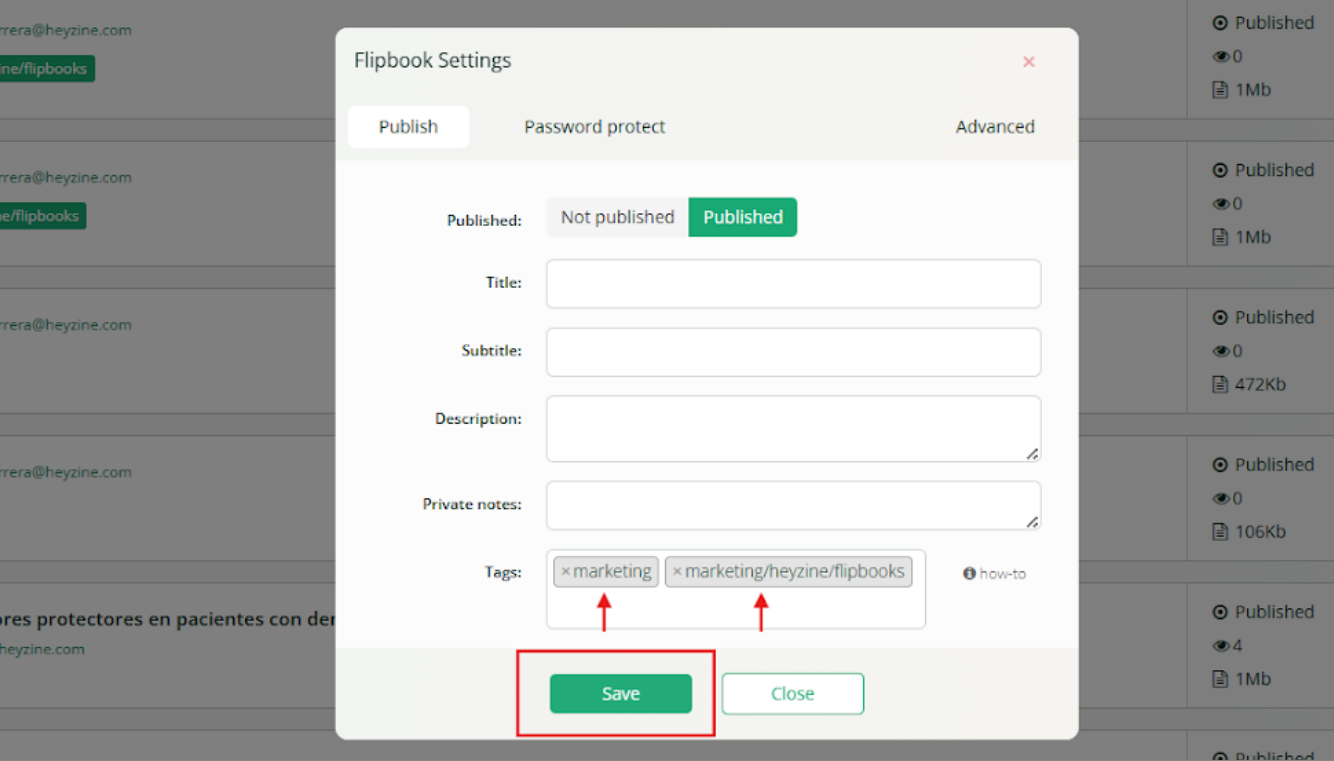Select the Not published option
The height and width of the screenshot is (761, 1334).
(617, 217)
